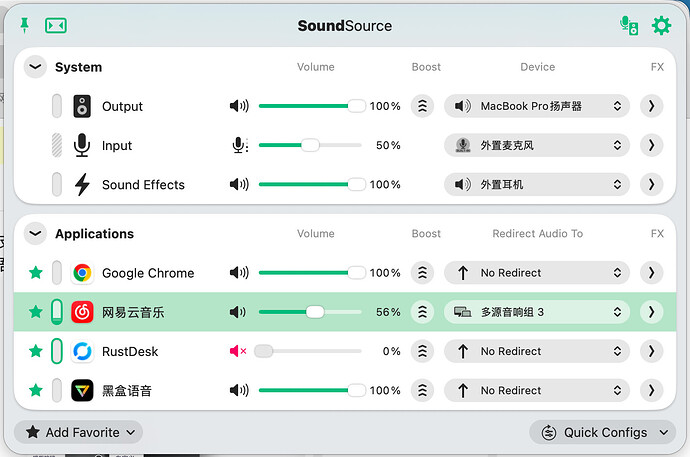This screenshot has width=690, height=457.
Task: Expand FX panel for Input
Action: [652, 145]
